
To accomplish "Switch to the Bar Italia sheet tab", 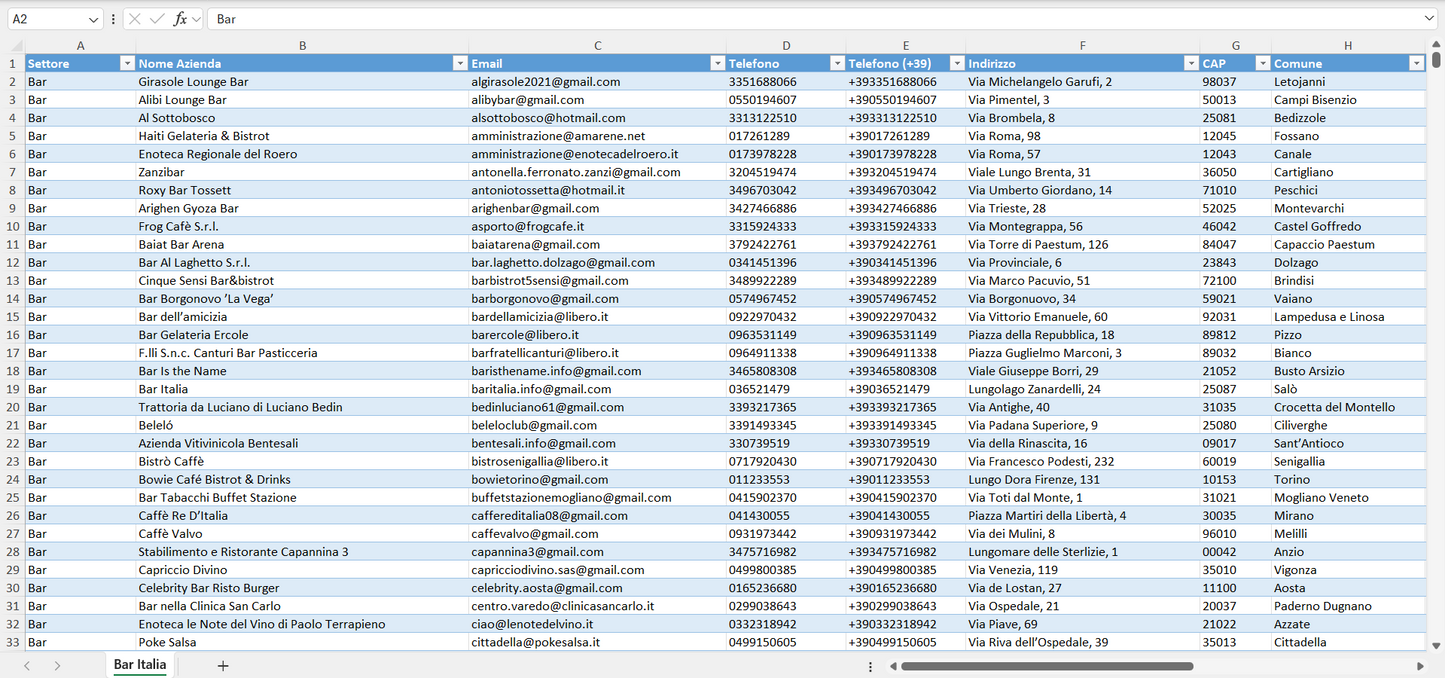I will pos(140,665).
